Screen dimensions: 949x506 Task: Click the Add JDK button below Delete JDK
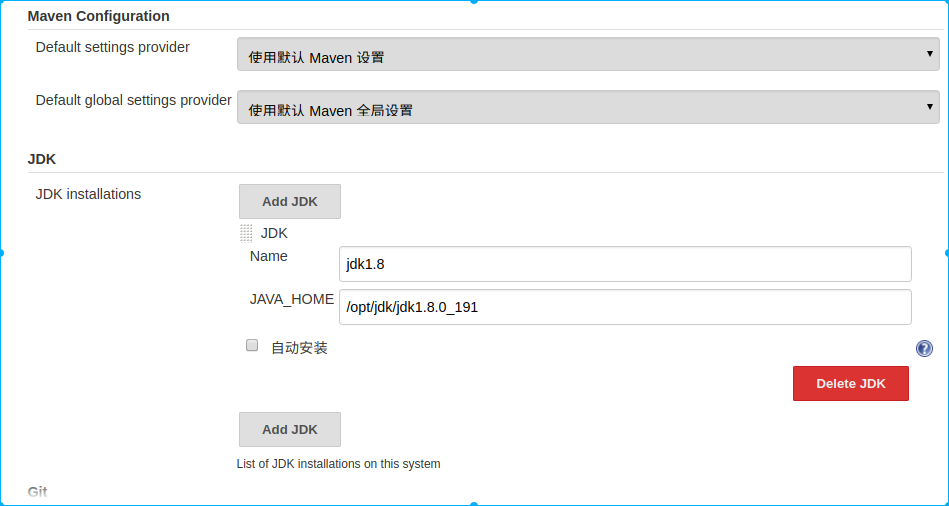pos(290,430)
